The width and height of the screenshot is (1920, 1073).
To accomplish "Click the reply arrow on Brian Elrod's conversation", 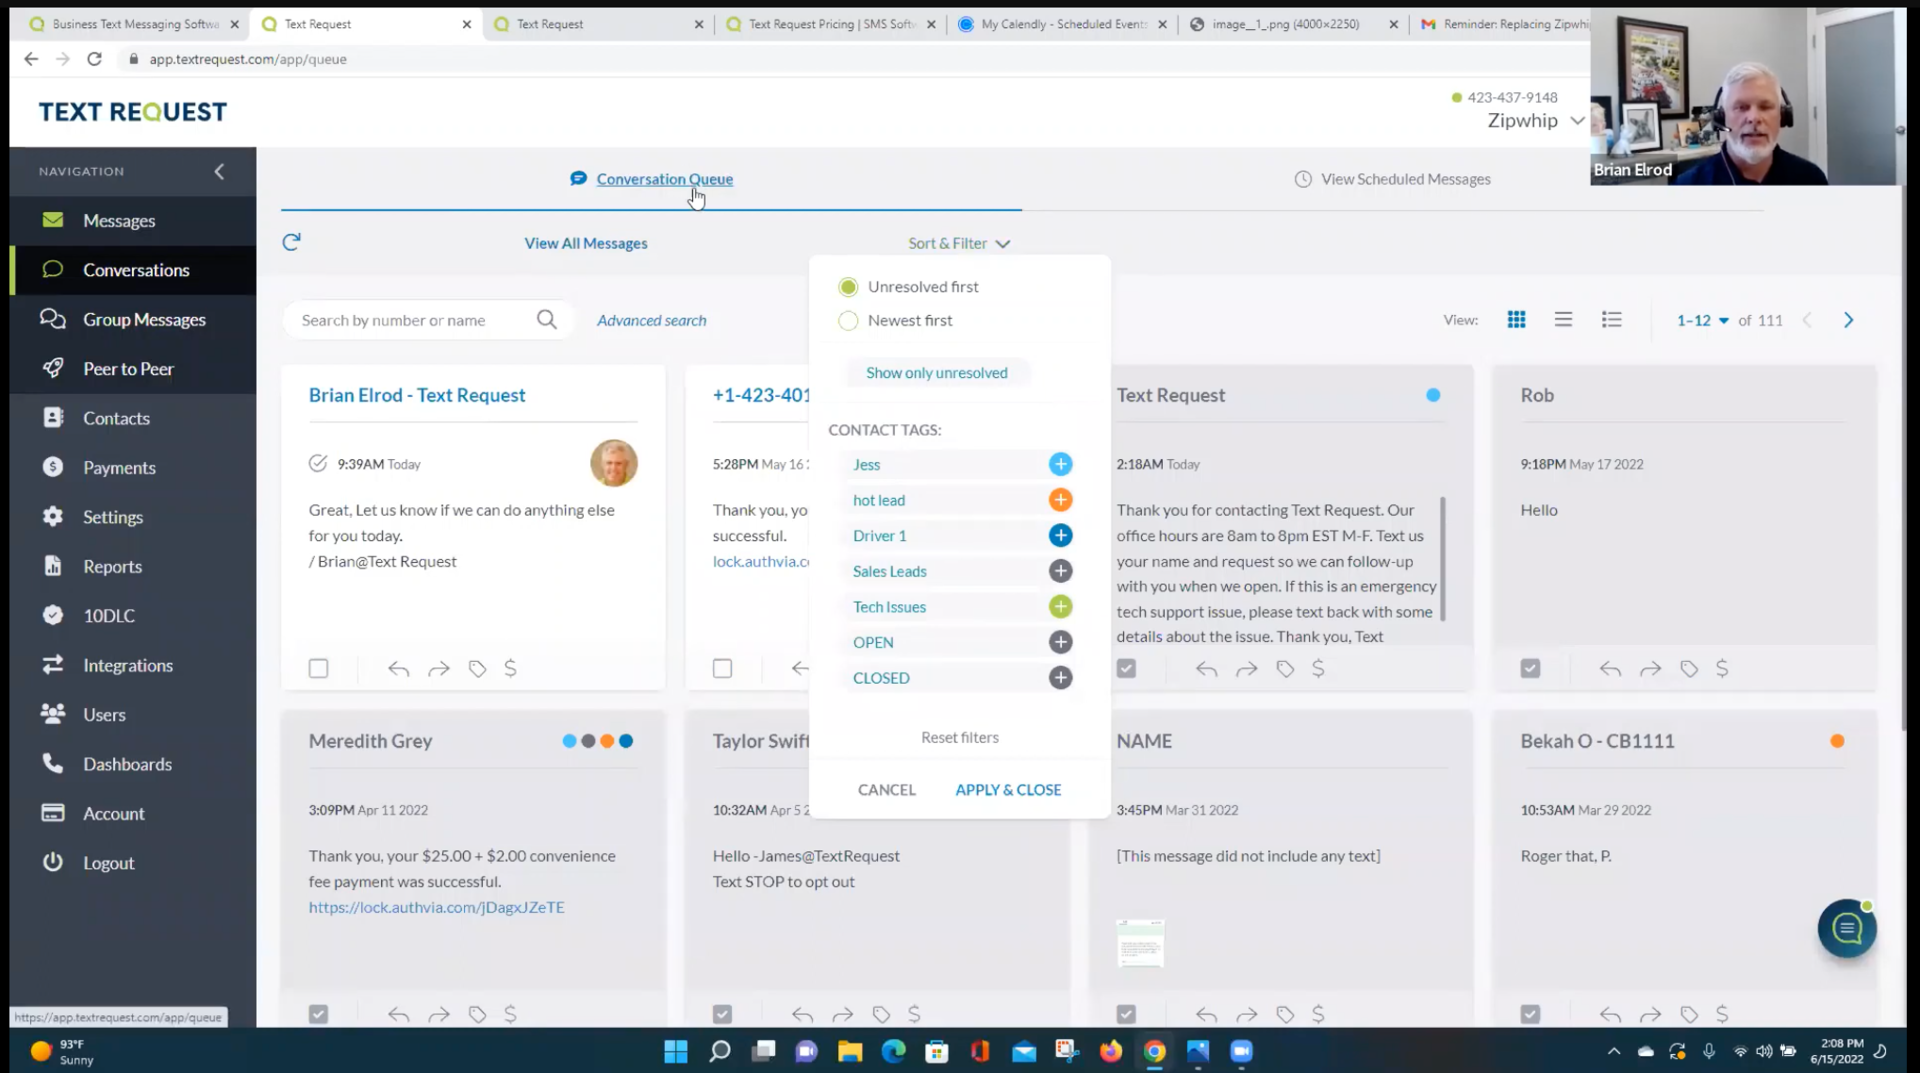I will click(397, 668).
